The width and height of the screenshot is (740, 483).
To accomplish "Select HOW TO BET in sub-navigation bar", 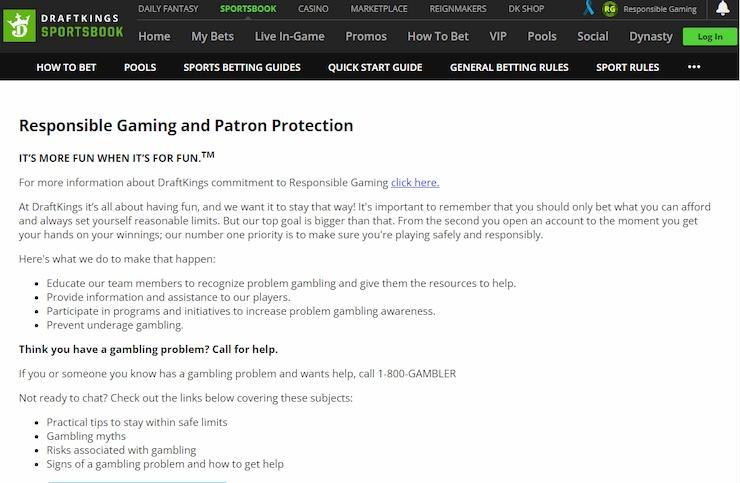I will [66, 68].
